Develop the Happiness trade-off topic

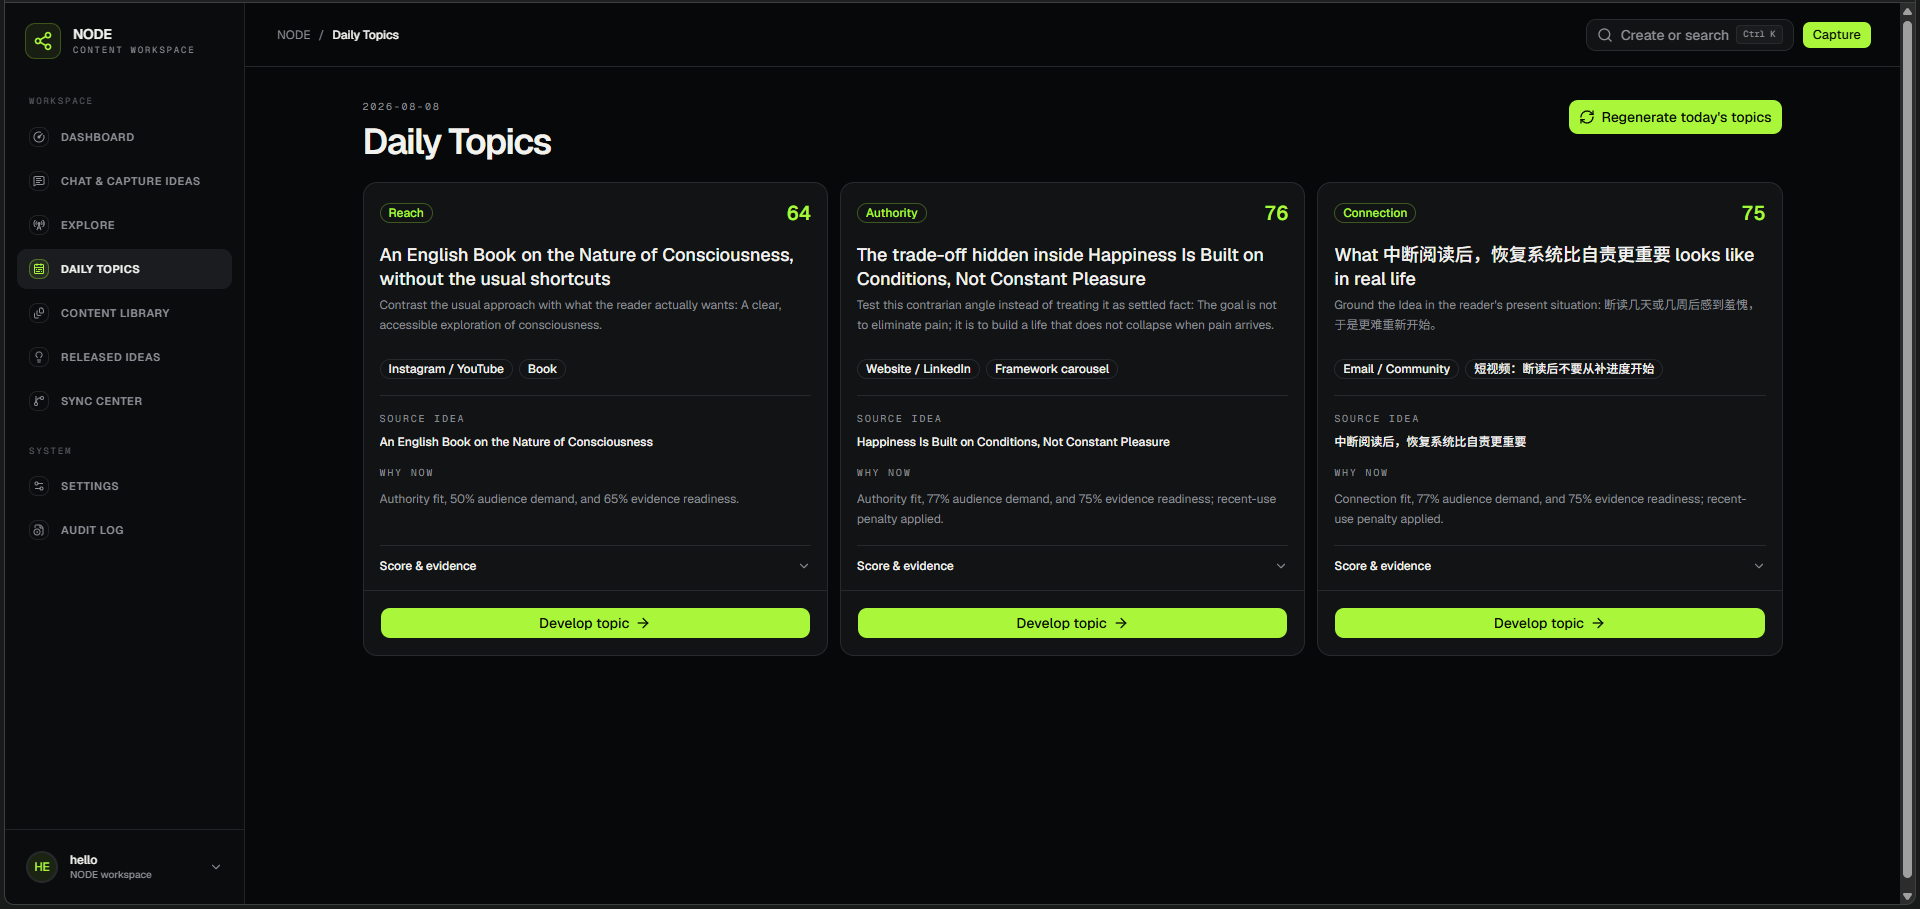point(1072,623)
